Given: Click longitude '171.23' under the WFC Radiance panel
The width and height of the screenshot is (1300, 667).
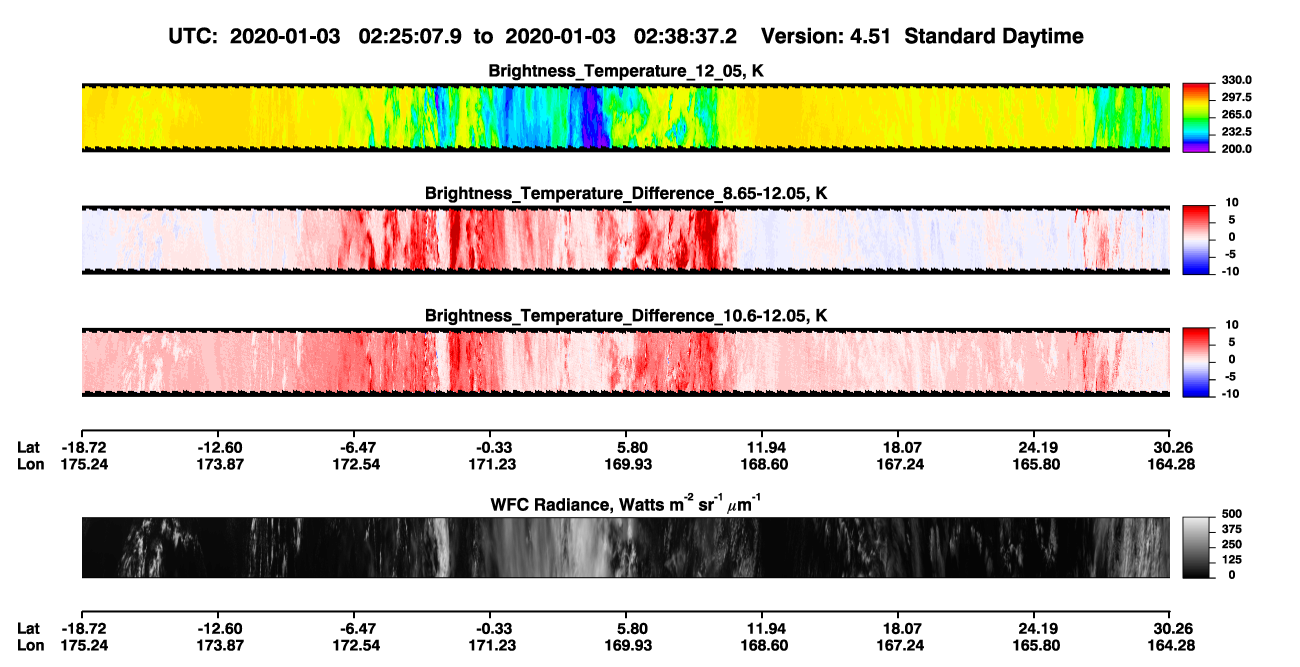Looking at the screenshot, I should (494, 645).
